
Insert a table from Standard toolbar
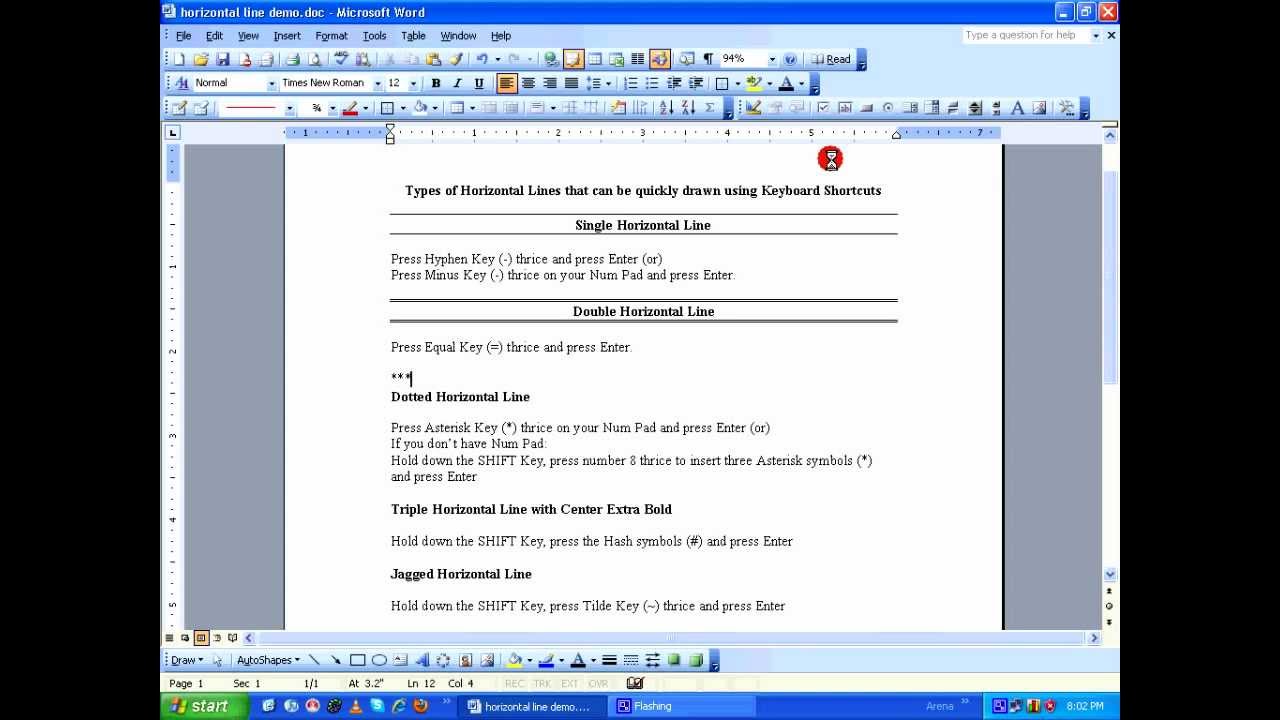tap(595, 59)
